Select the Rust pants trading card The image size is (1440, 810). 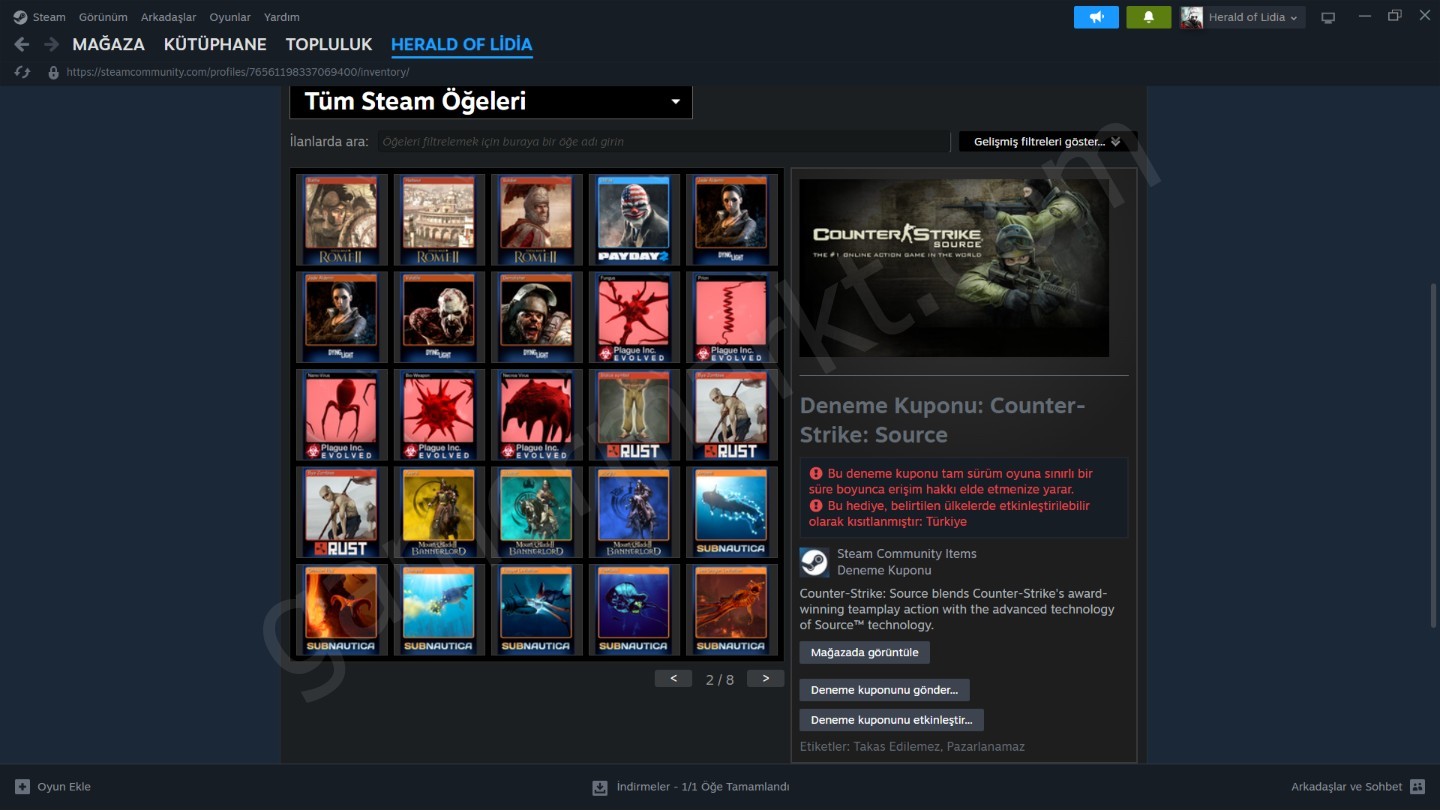click(634, 415)
